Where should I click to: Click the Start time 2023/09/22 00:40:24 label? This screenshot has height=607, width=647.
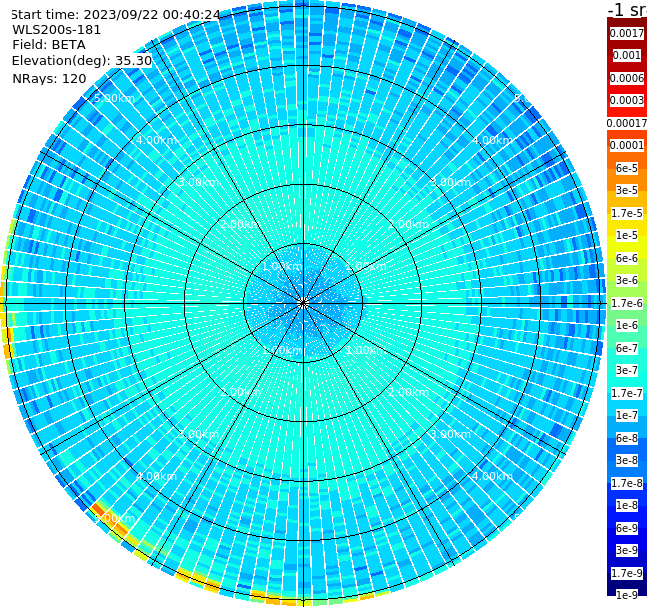tap(115, 15)
